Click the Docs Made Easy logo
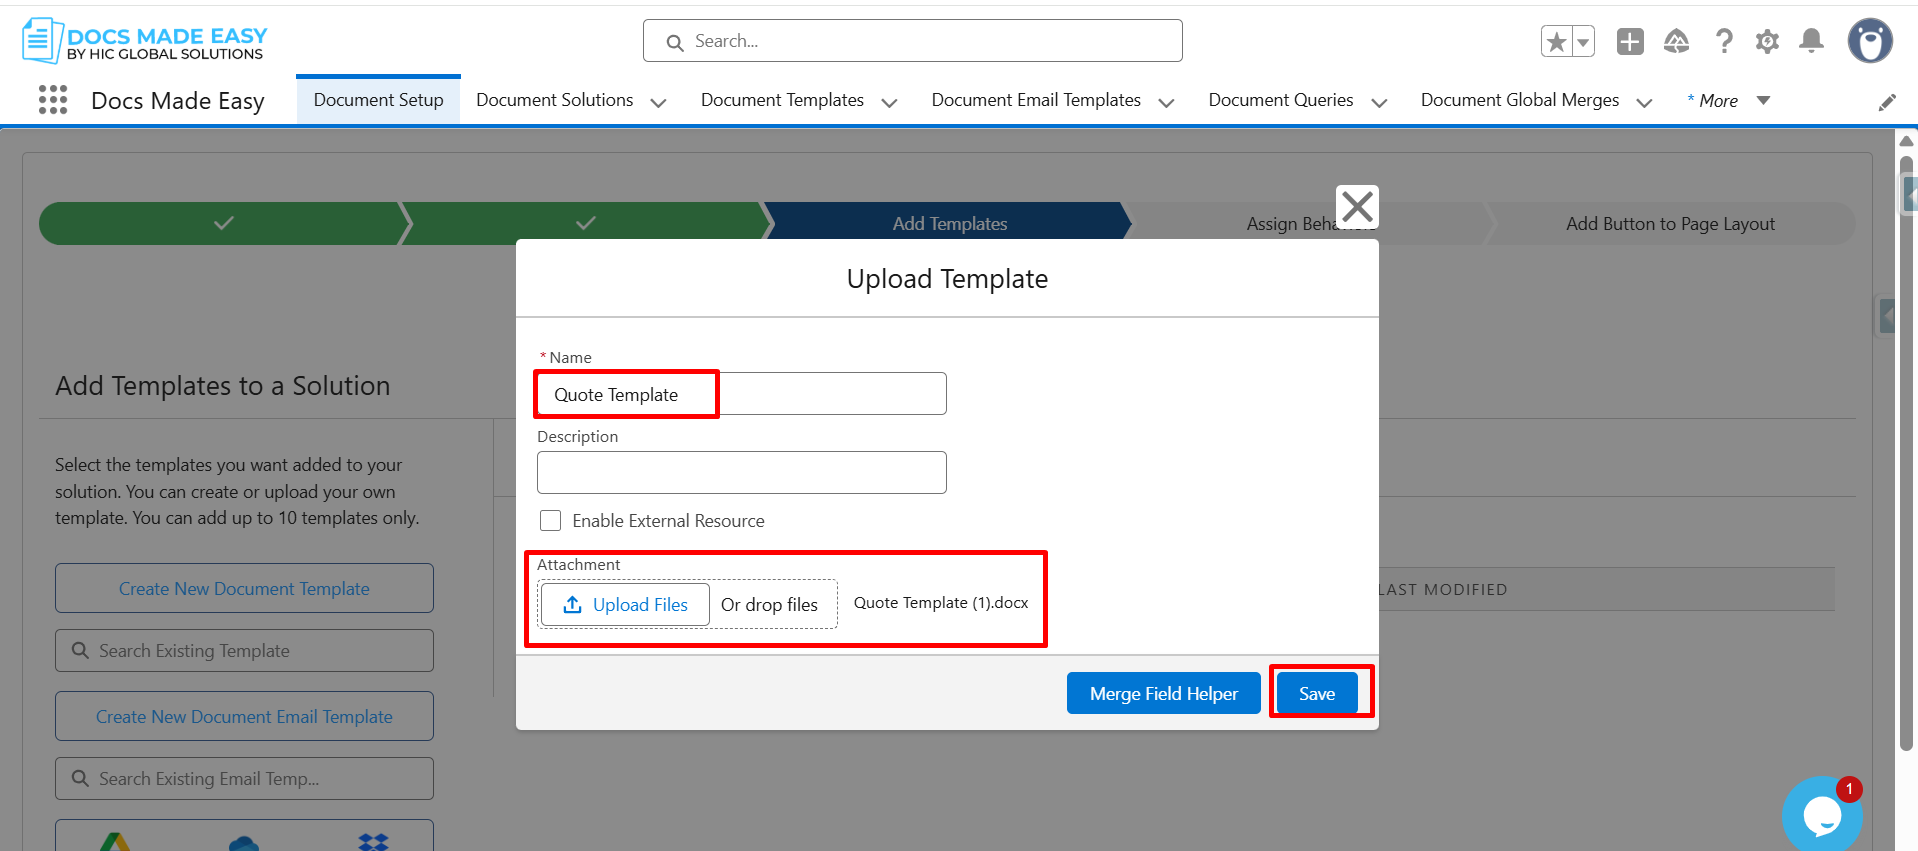Image resolution: width=1918 pixels, height=851 pixels. click(144, 41)
